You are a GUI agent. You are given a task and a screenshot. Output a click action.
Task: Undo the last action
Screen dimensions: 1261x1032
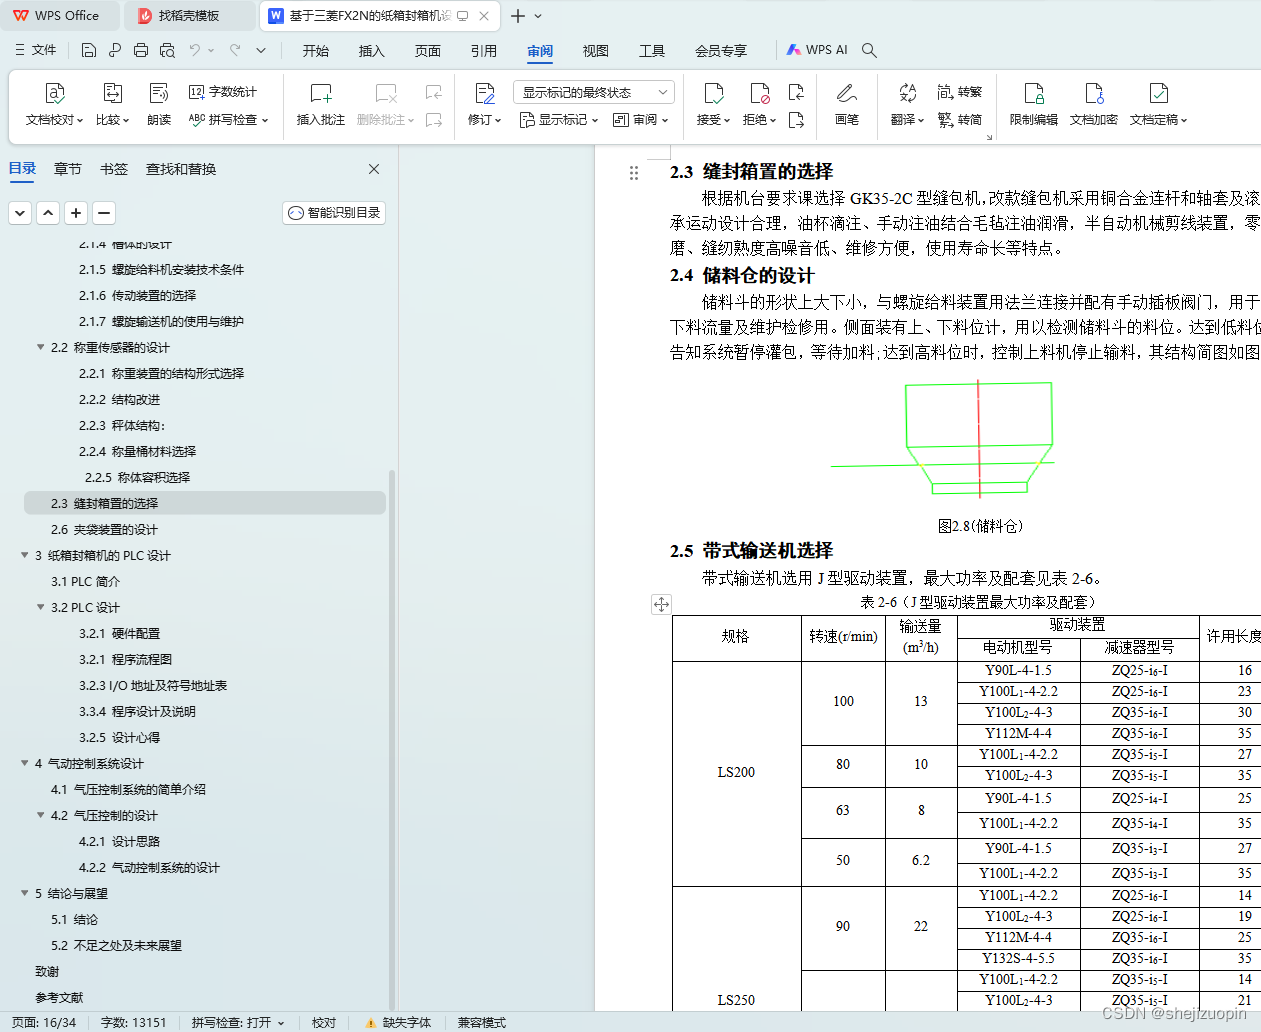coord(195,50)
